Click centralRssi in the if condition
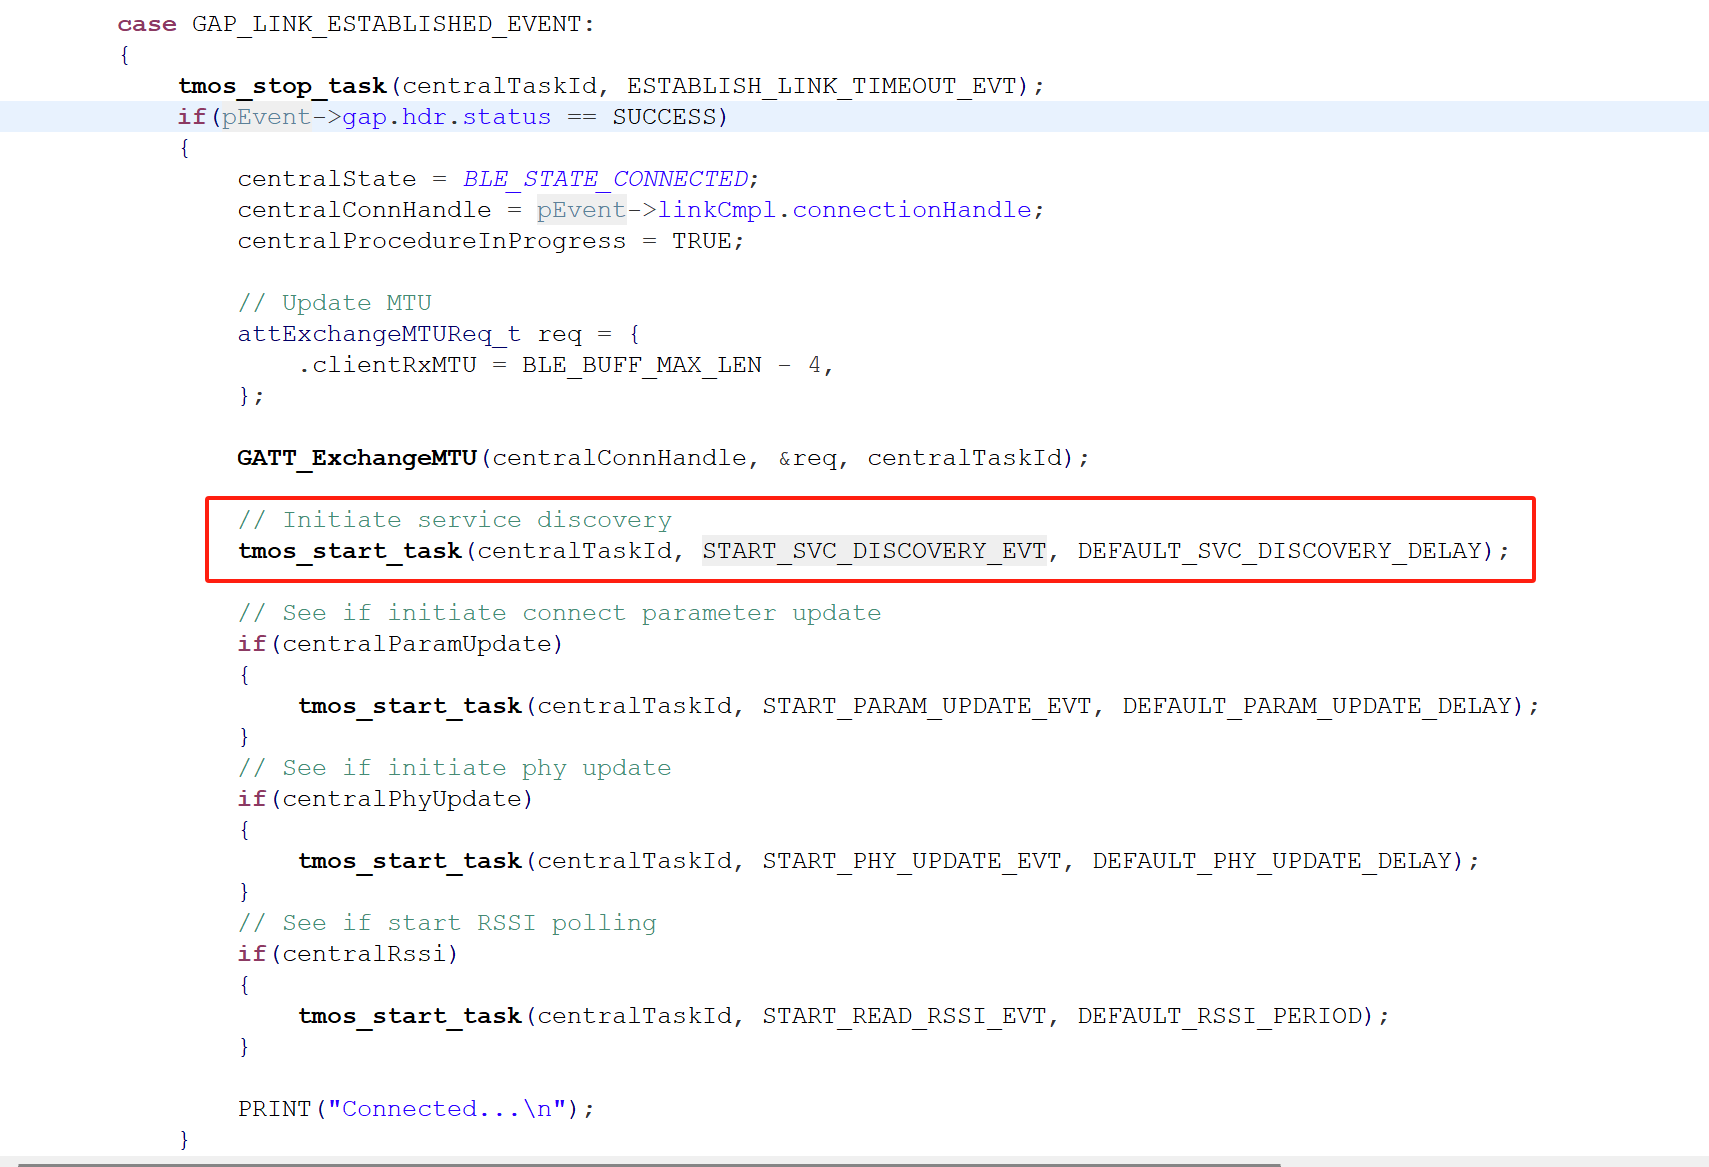The image size is (1709, 1167). pyautogui.click(x=364, y=954)
